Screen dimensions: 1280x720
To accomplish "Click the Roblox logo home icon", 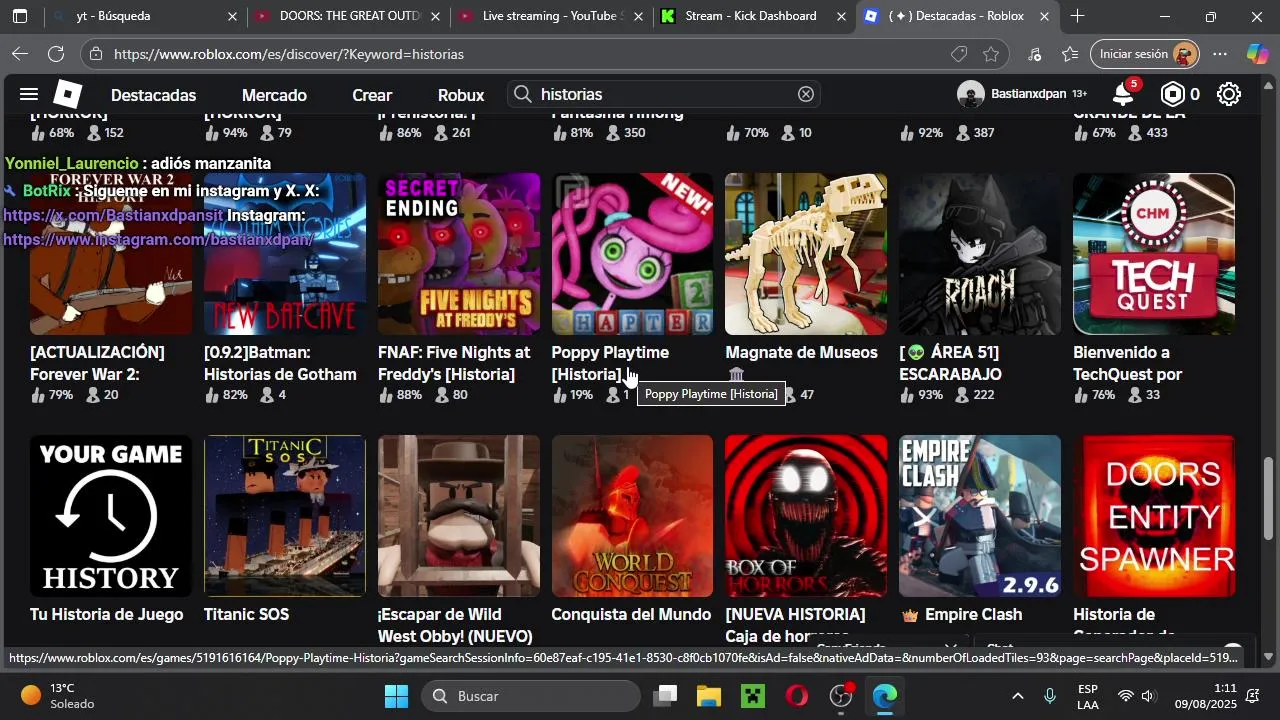I will coord(67,94).
